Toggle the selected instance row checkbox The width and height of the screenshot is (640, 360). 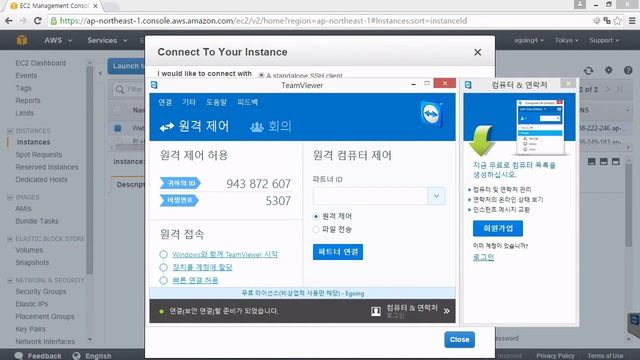click(x=118, y=128)
